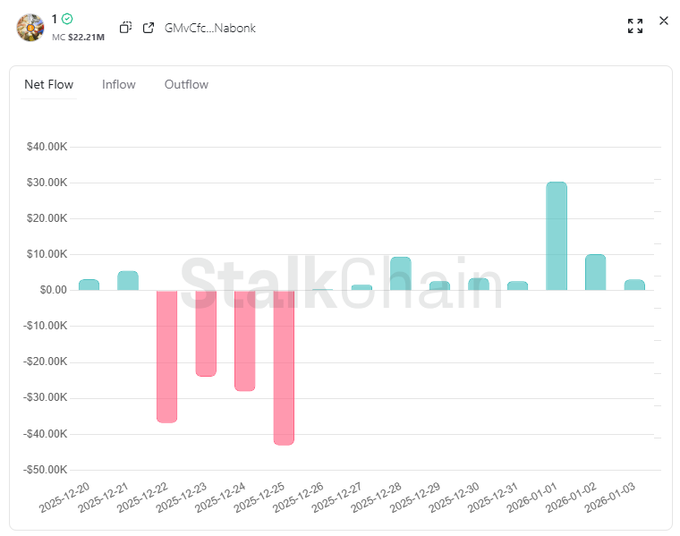Click the green verified checkmark badge

pos(67,19)
